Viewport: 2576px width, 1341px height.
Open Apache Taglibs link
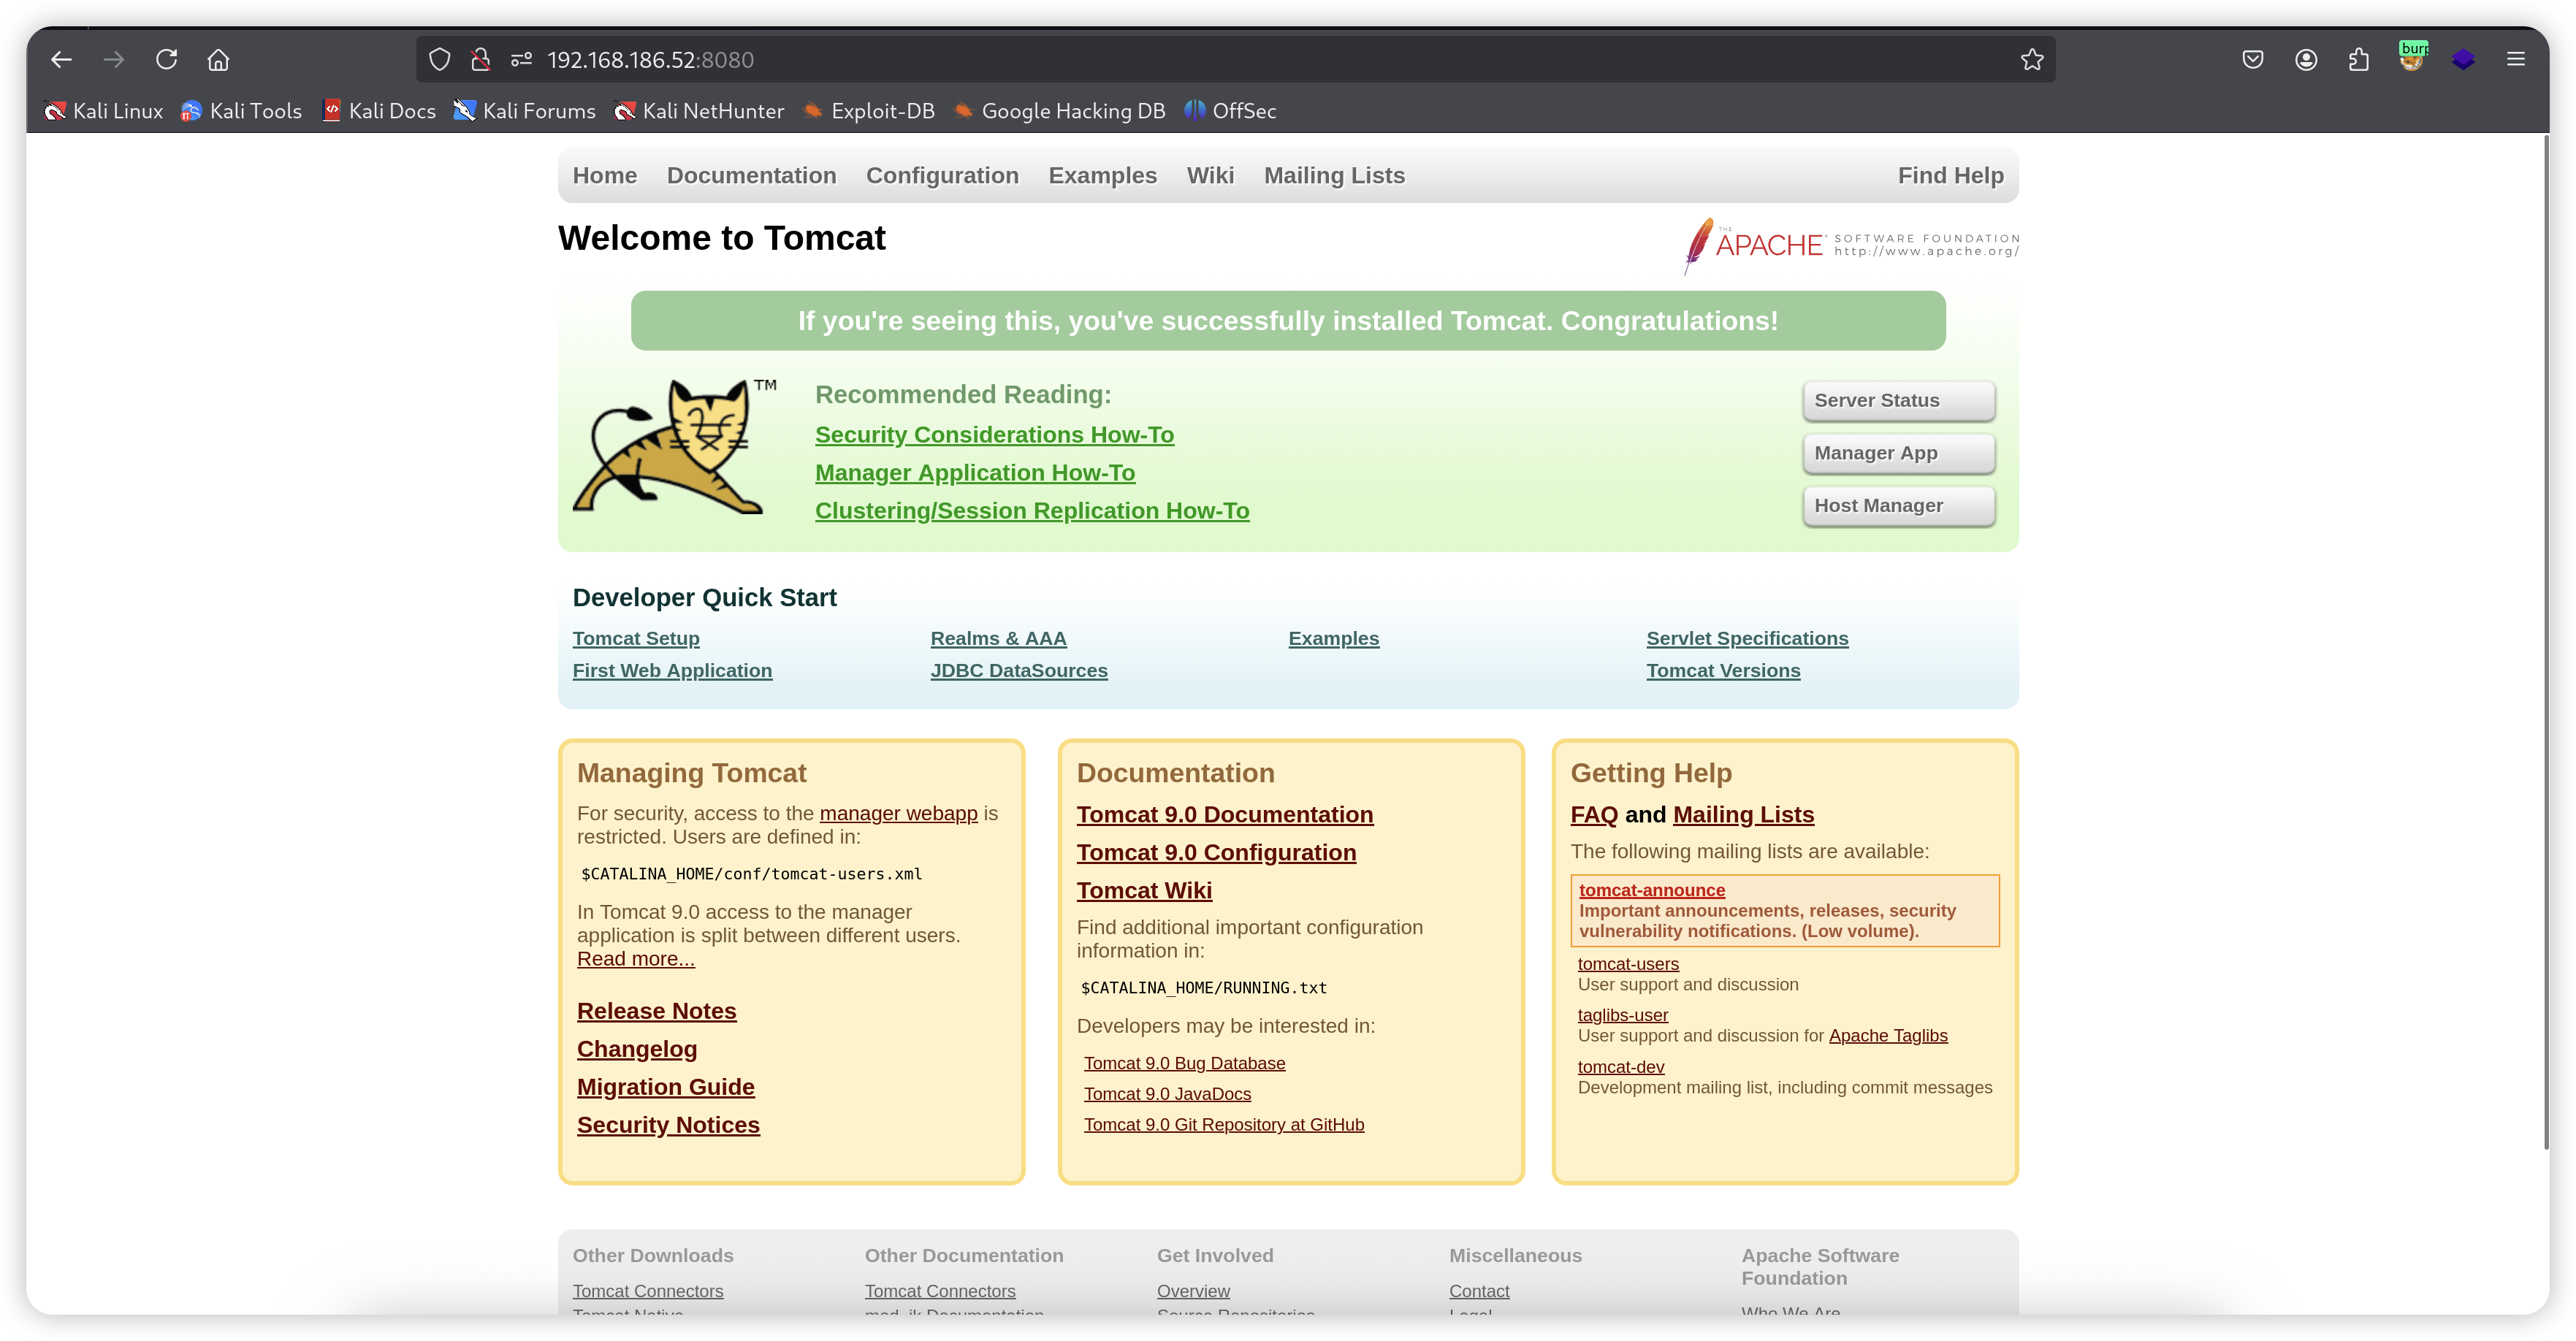coord(1888,1036)
